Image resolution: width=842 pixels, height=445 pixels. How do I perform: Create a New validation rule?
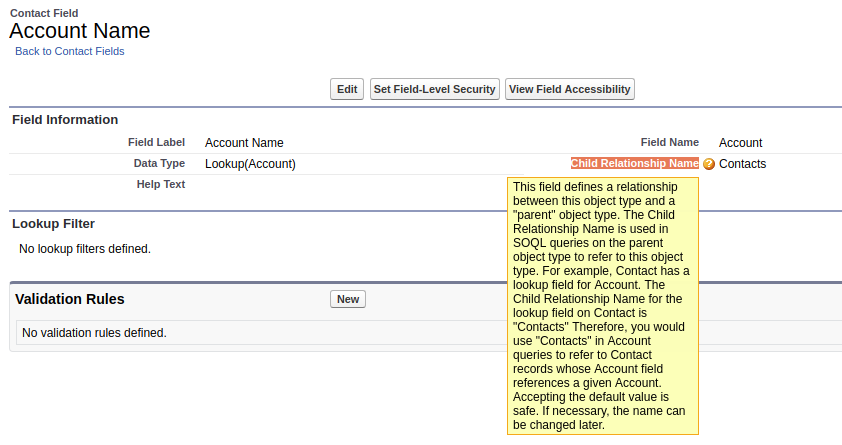pyautogui.click(x=347, y=299)
